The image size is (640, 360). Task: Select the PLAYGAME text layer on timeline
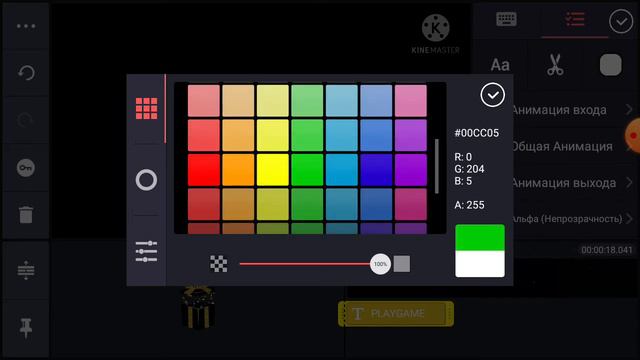point(396,313)
